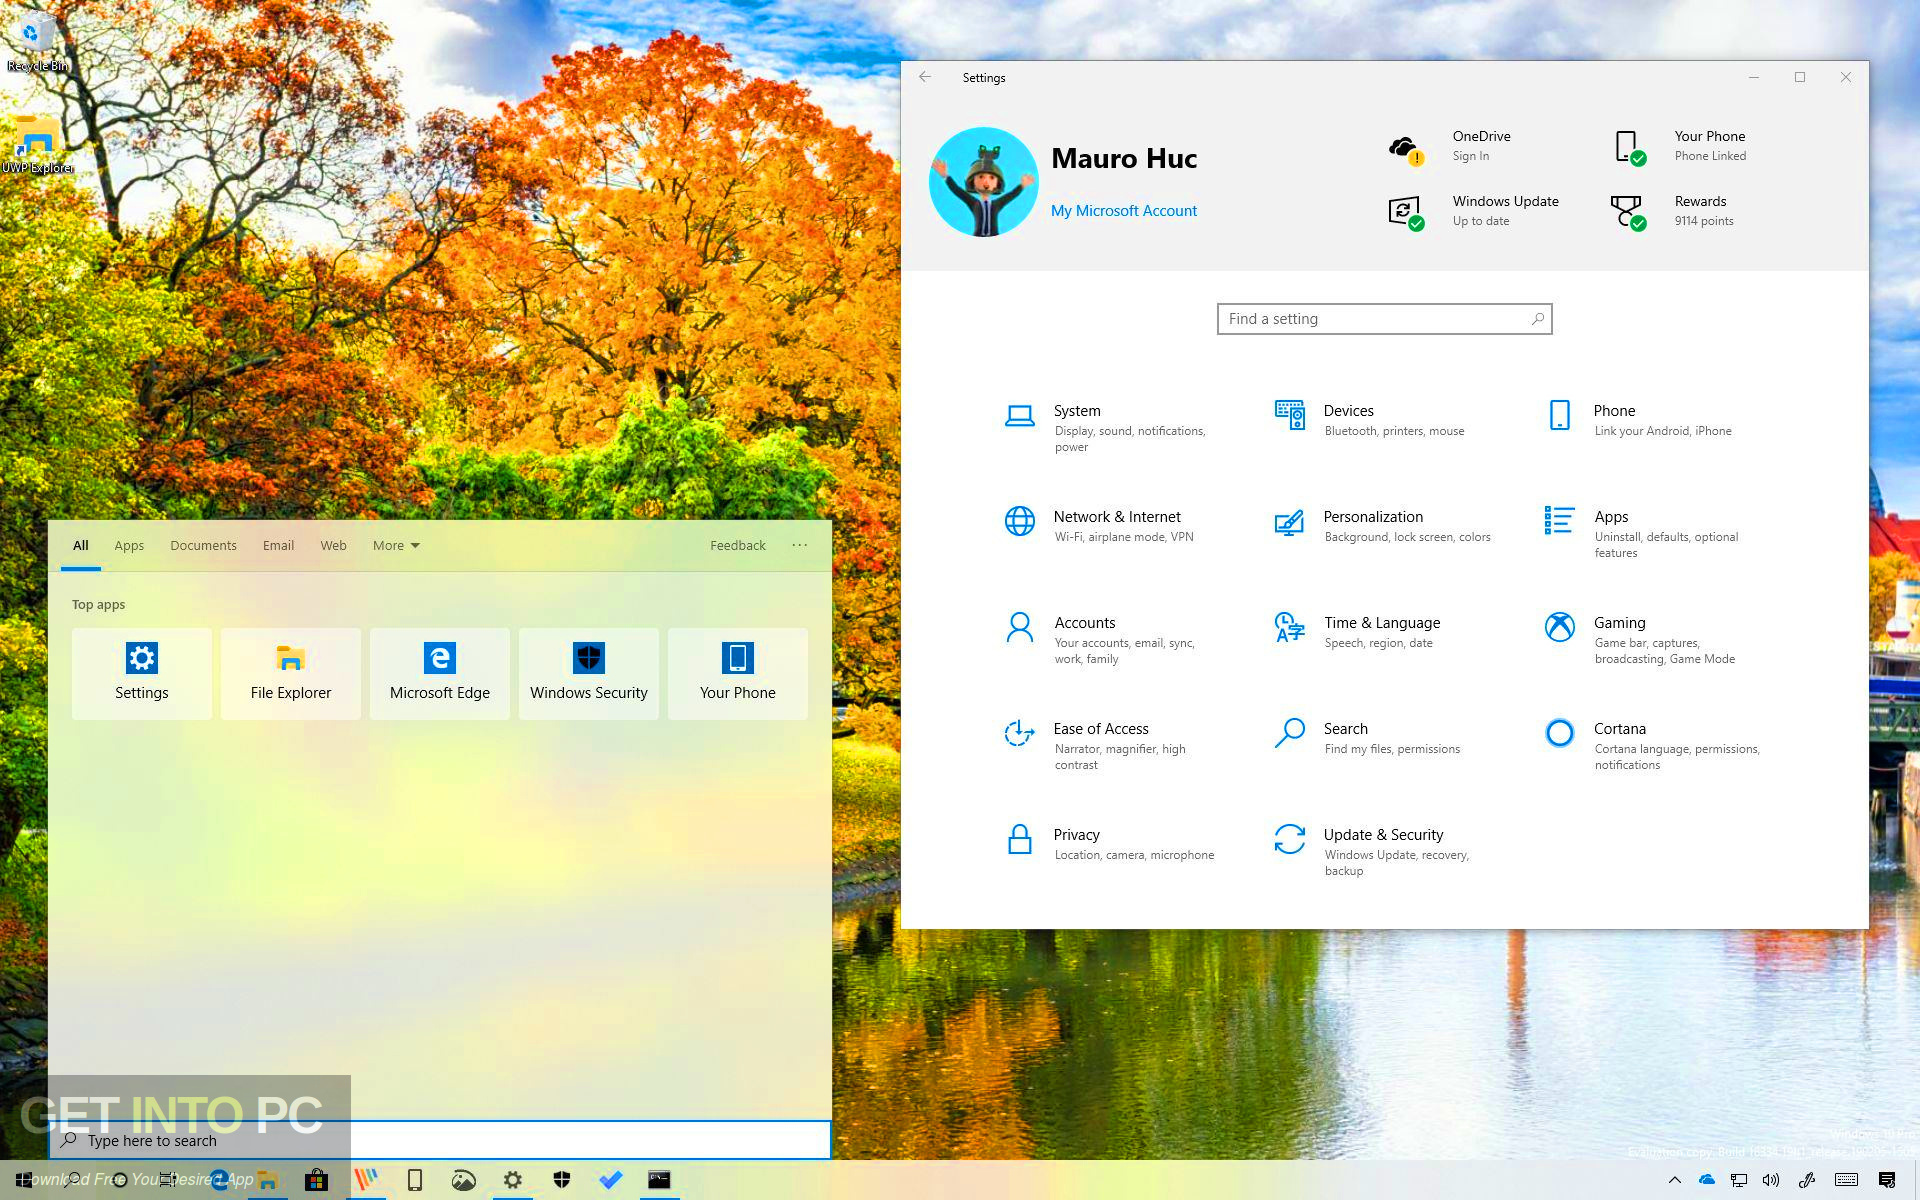Open the Recycle Bin desktop icon
The width and height of the screenshot is (1920, 1200).
pos(38,42)
